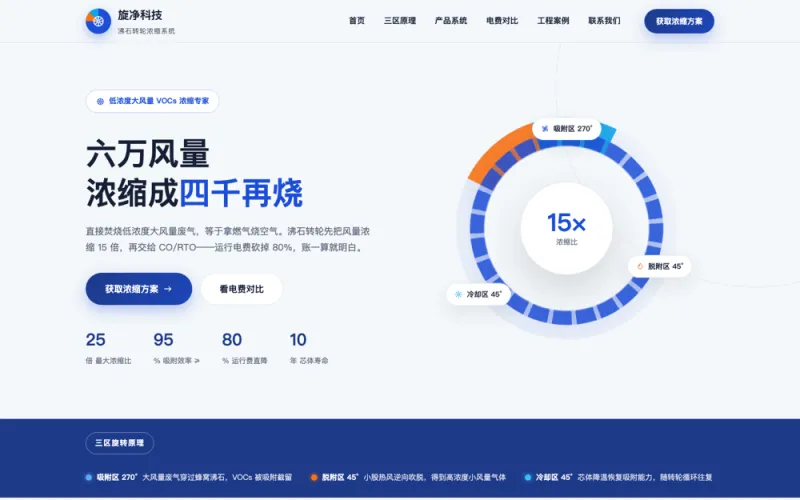800x500 pixels.
Task: Open 产品系统 menu item
Action: (x=451, y=21)
